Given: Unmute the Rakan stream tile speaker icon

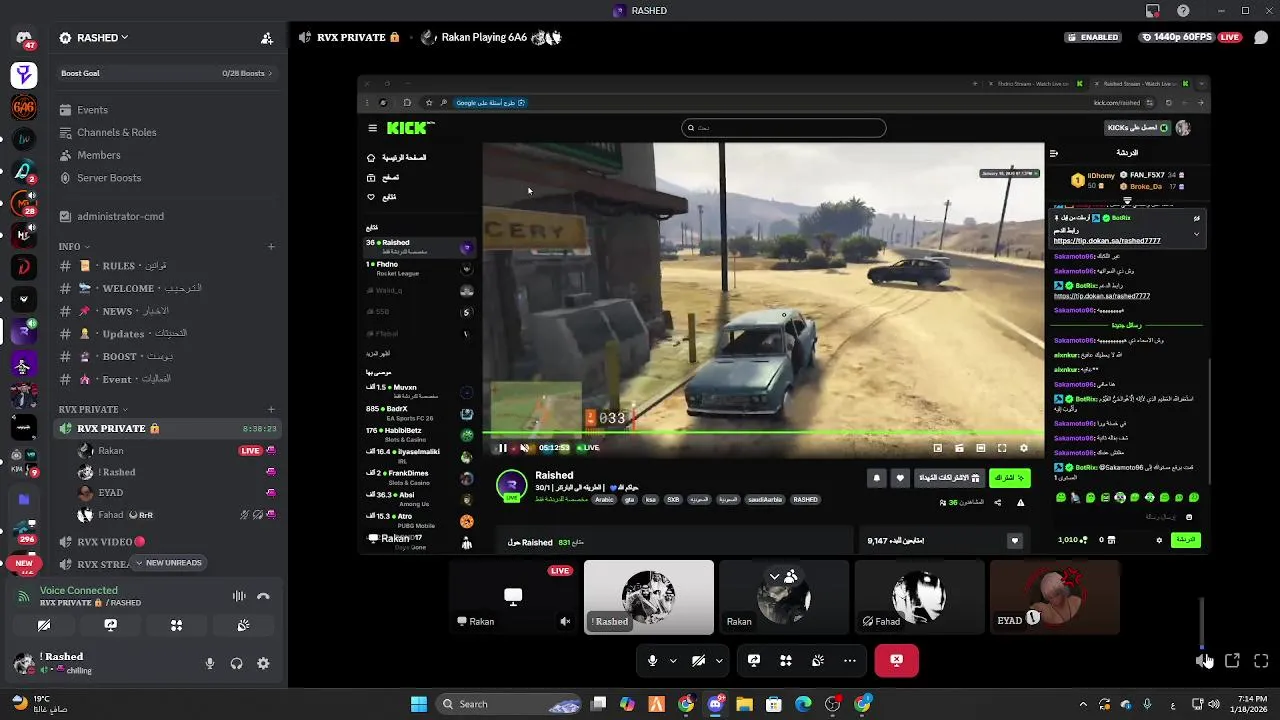Looking at the screenshot, I should pyautogui.click(x=565, y=621).
